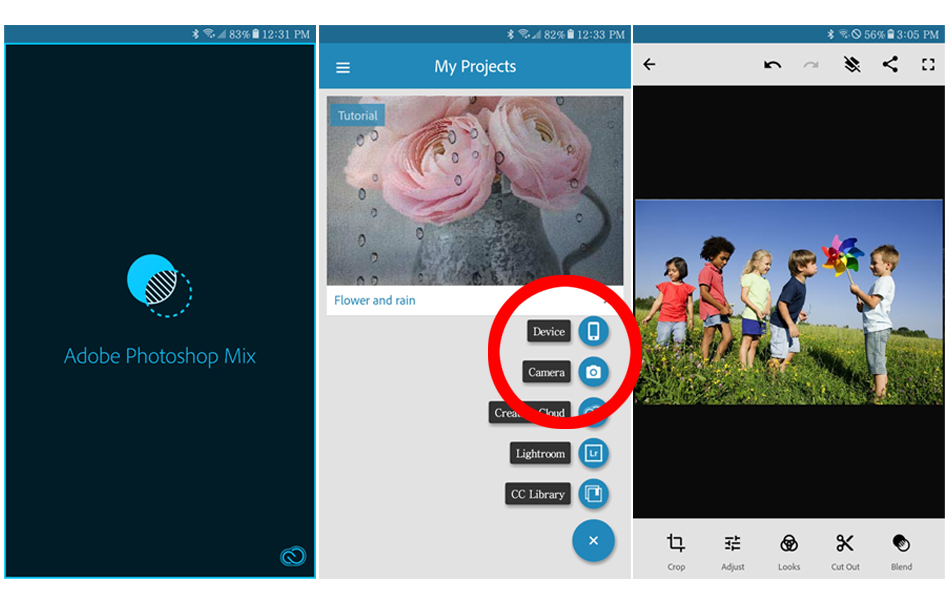Import from CC Library

593,494
